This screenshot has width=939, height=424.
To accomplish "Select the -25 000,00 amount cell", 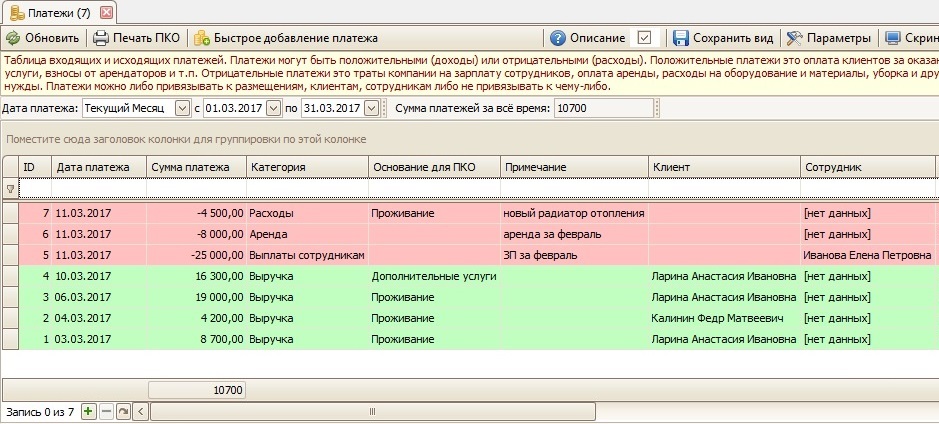I will click(196, 255).
